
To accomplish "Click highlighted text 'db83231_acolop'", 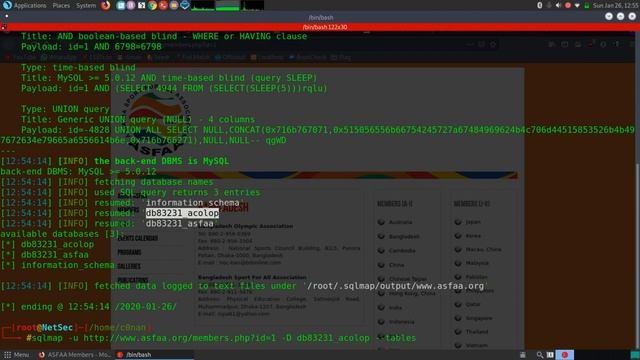I will point(182,213).
